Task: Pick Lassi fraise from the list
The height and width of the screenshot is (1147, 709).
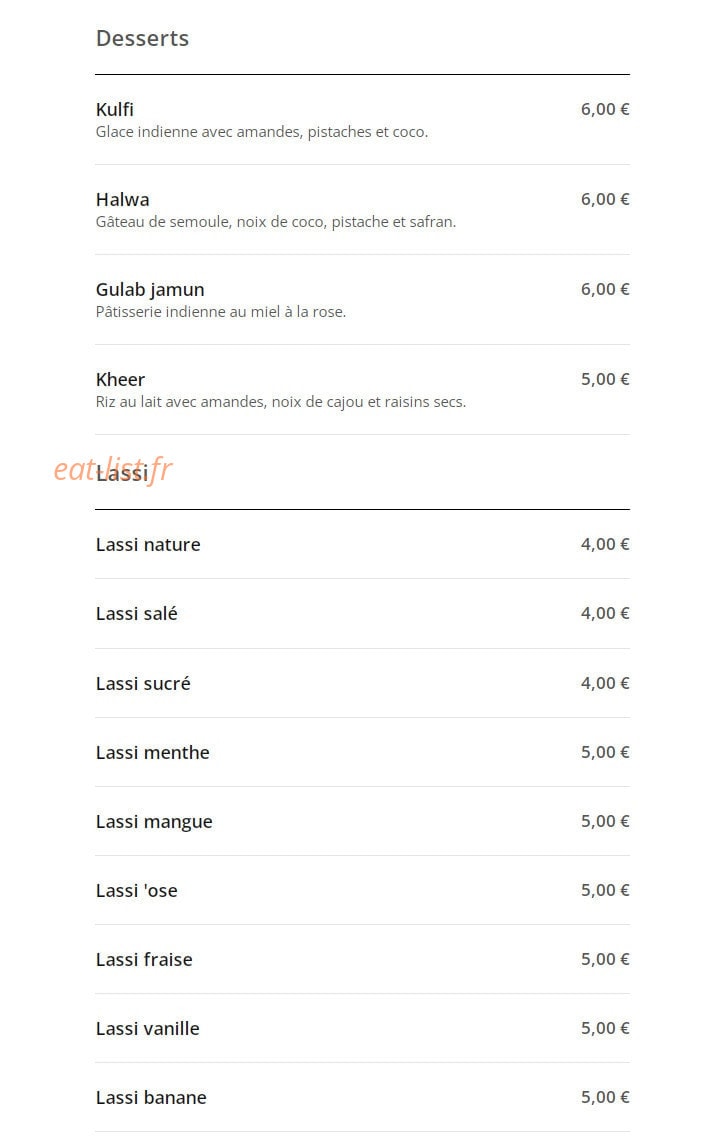Action: click(362, 959)
